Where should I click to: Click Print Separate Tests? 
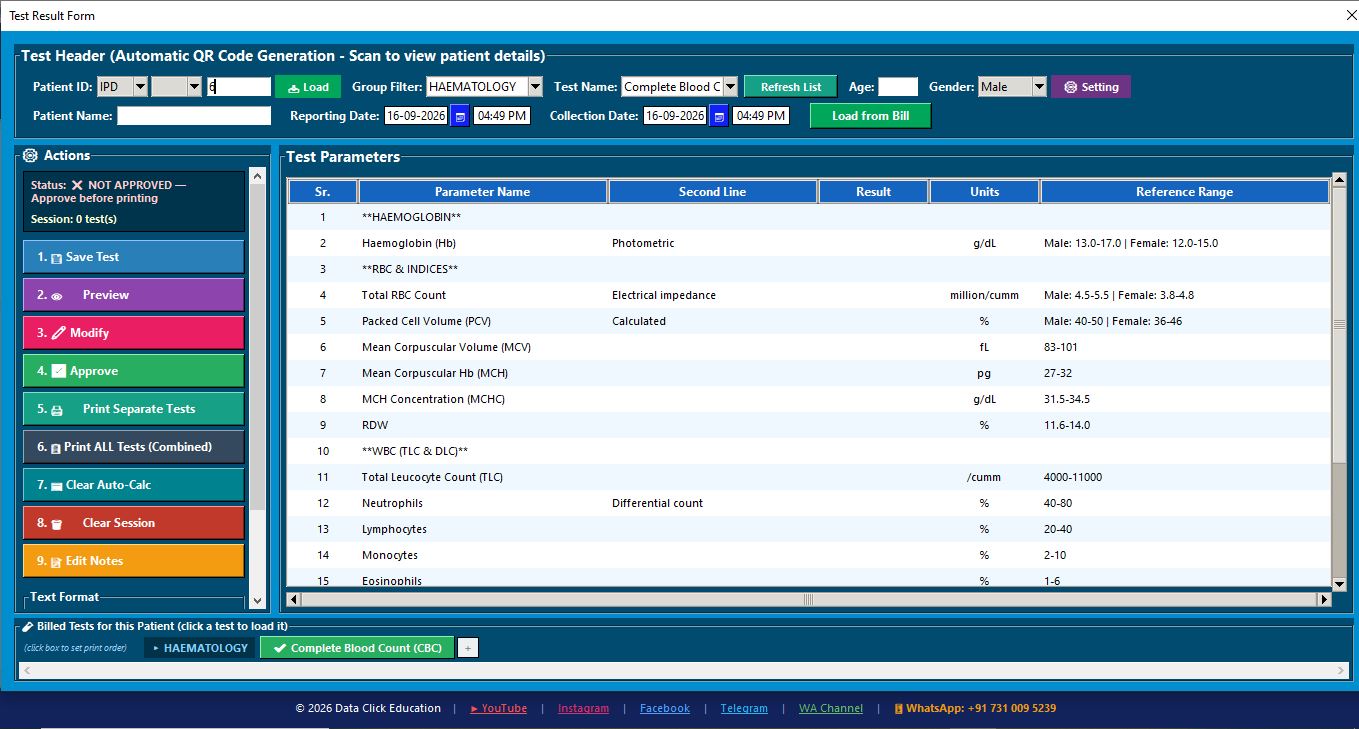click(x=133, y=409)
